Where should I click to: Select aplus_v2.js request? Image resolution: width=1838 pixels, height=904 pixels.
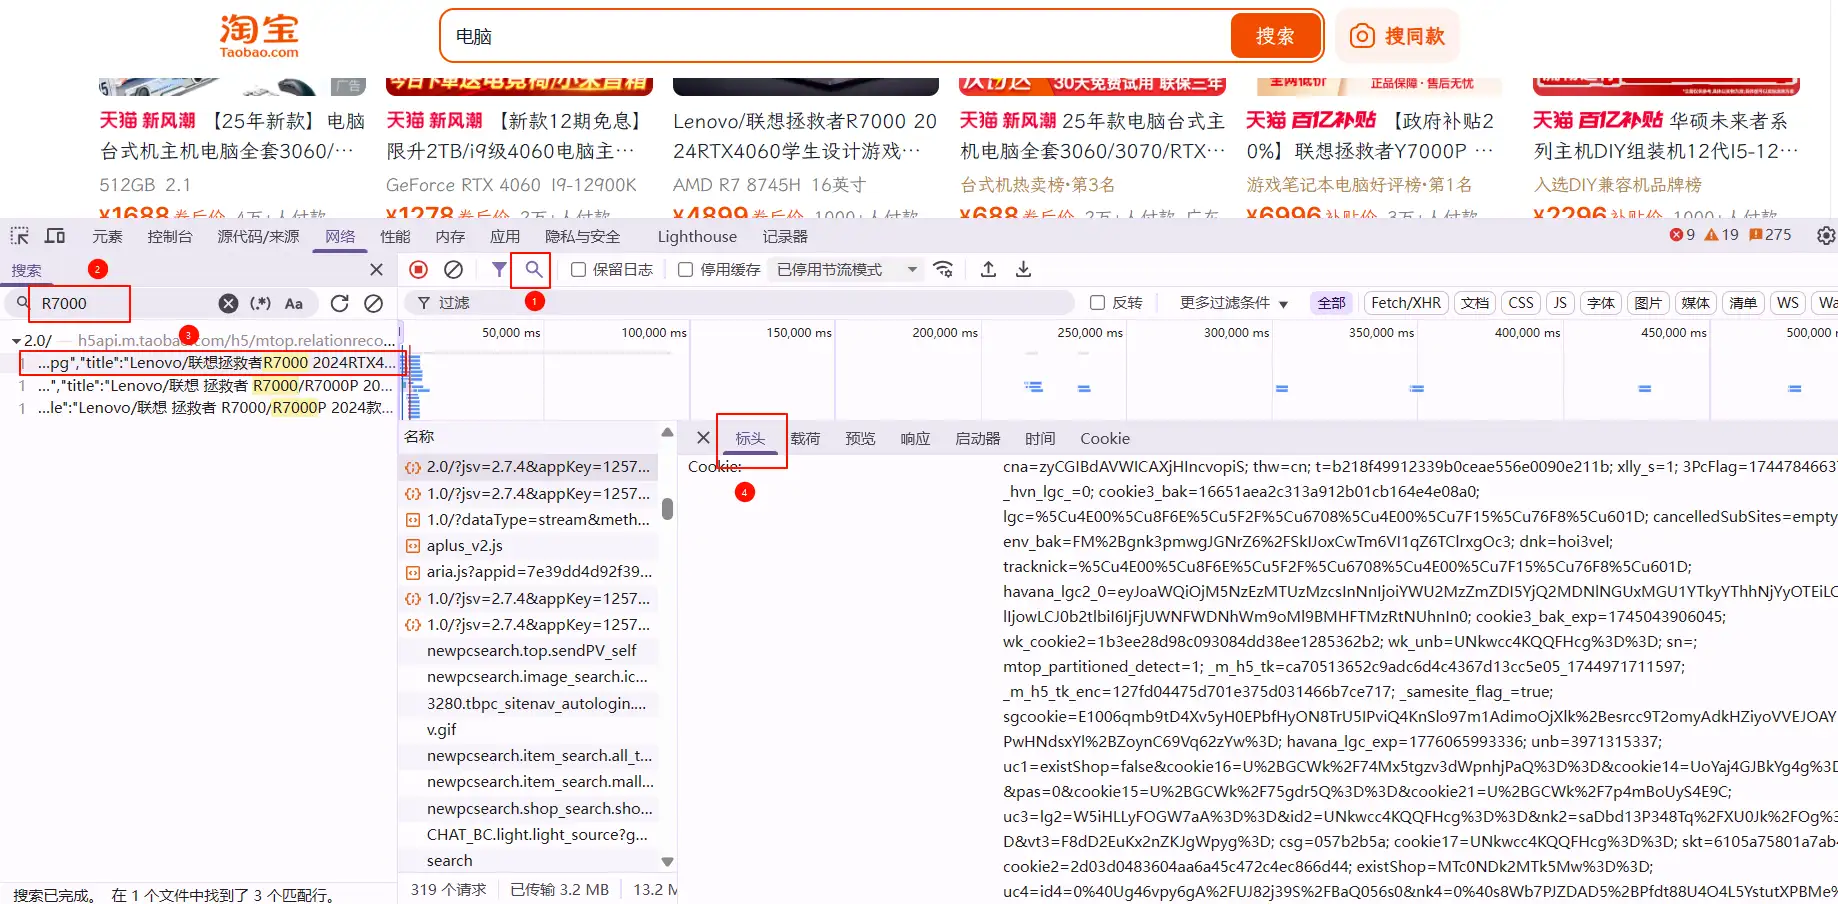[x=528, y=546]
